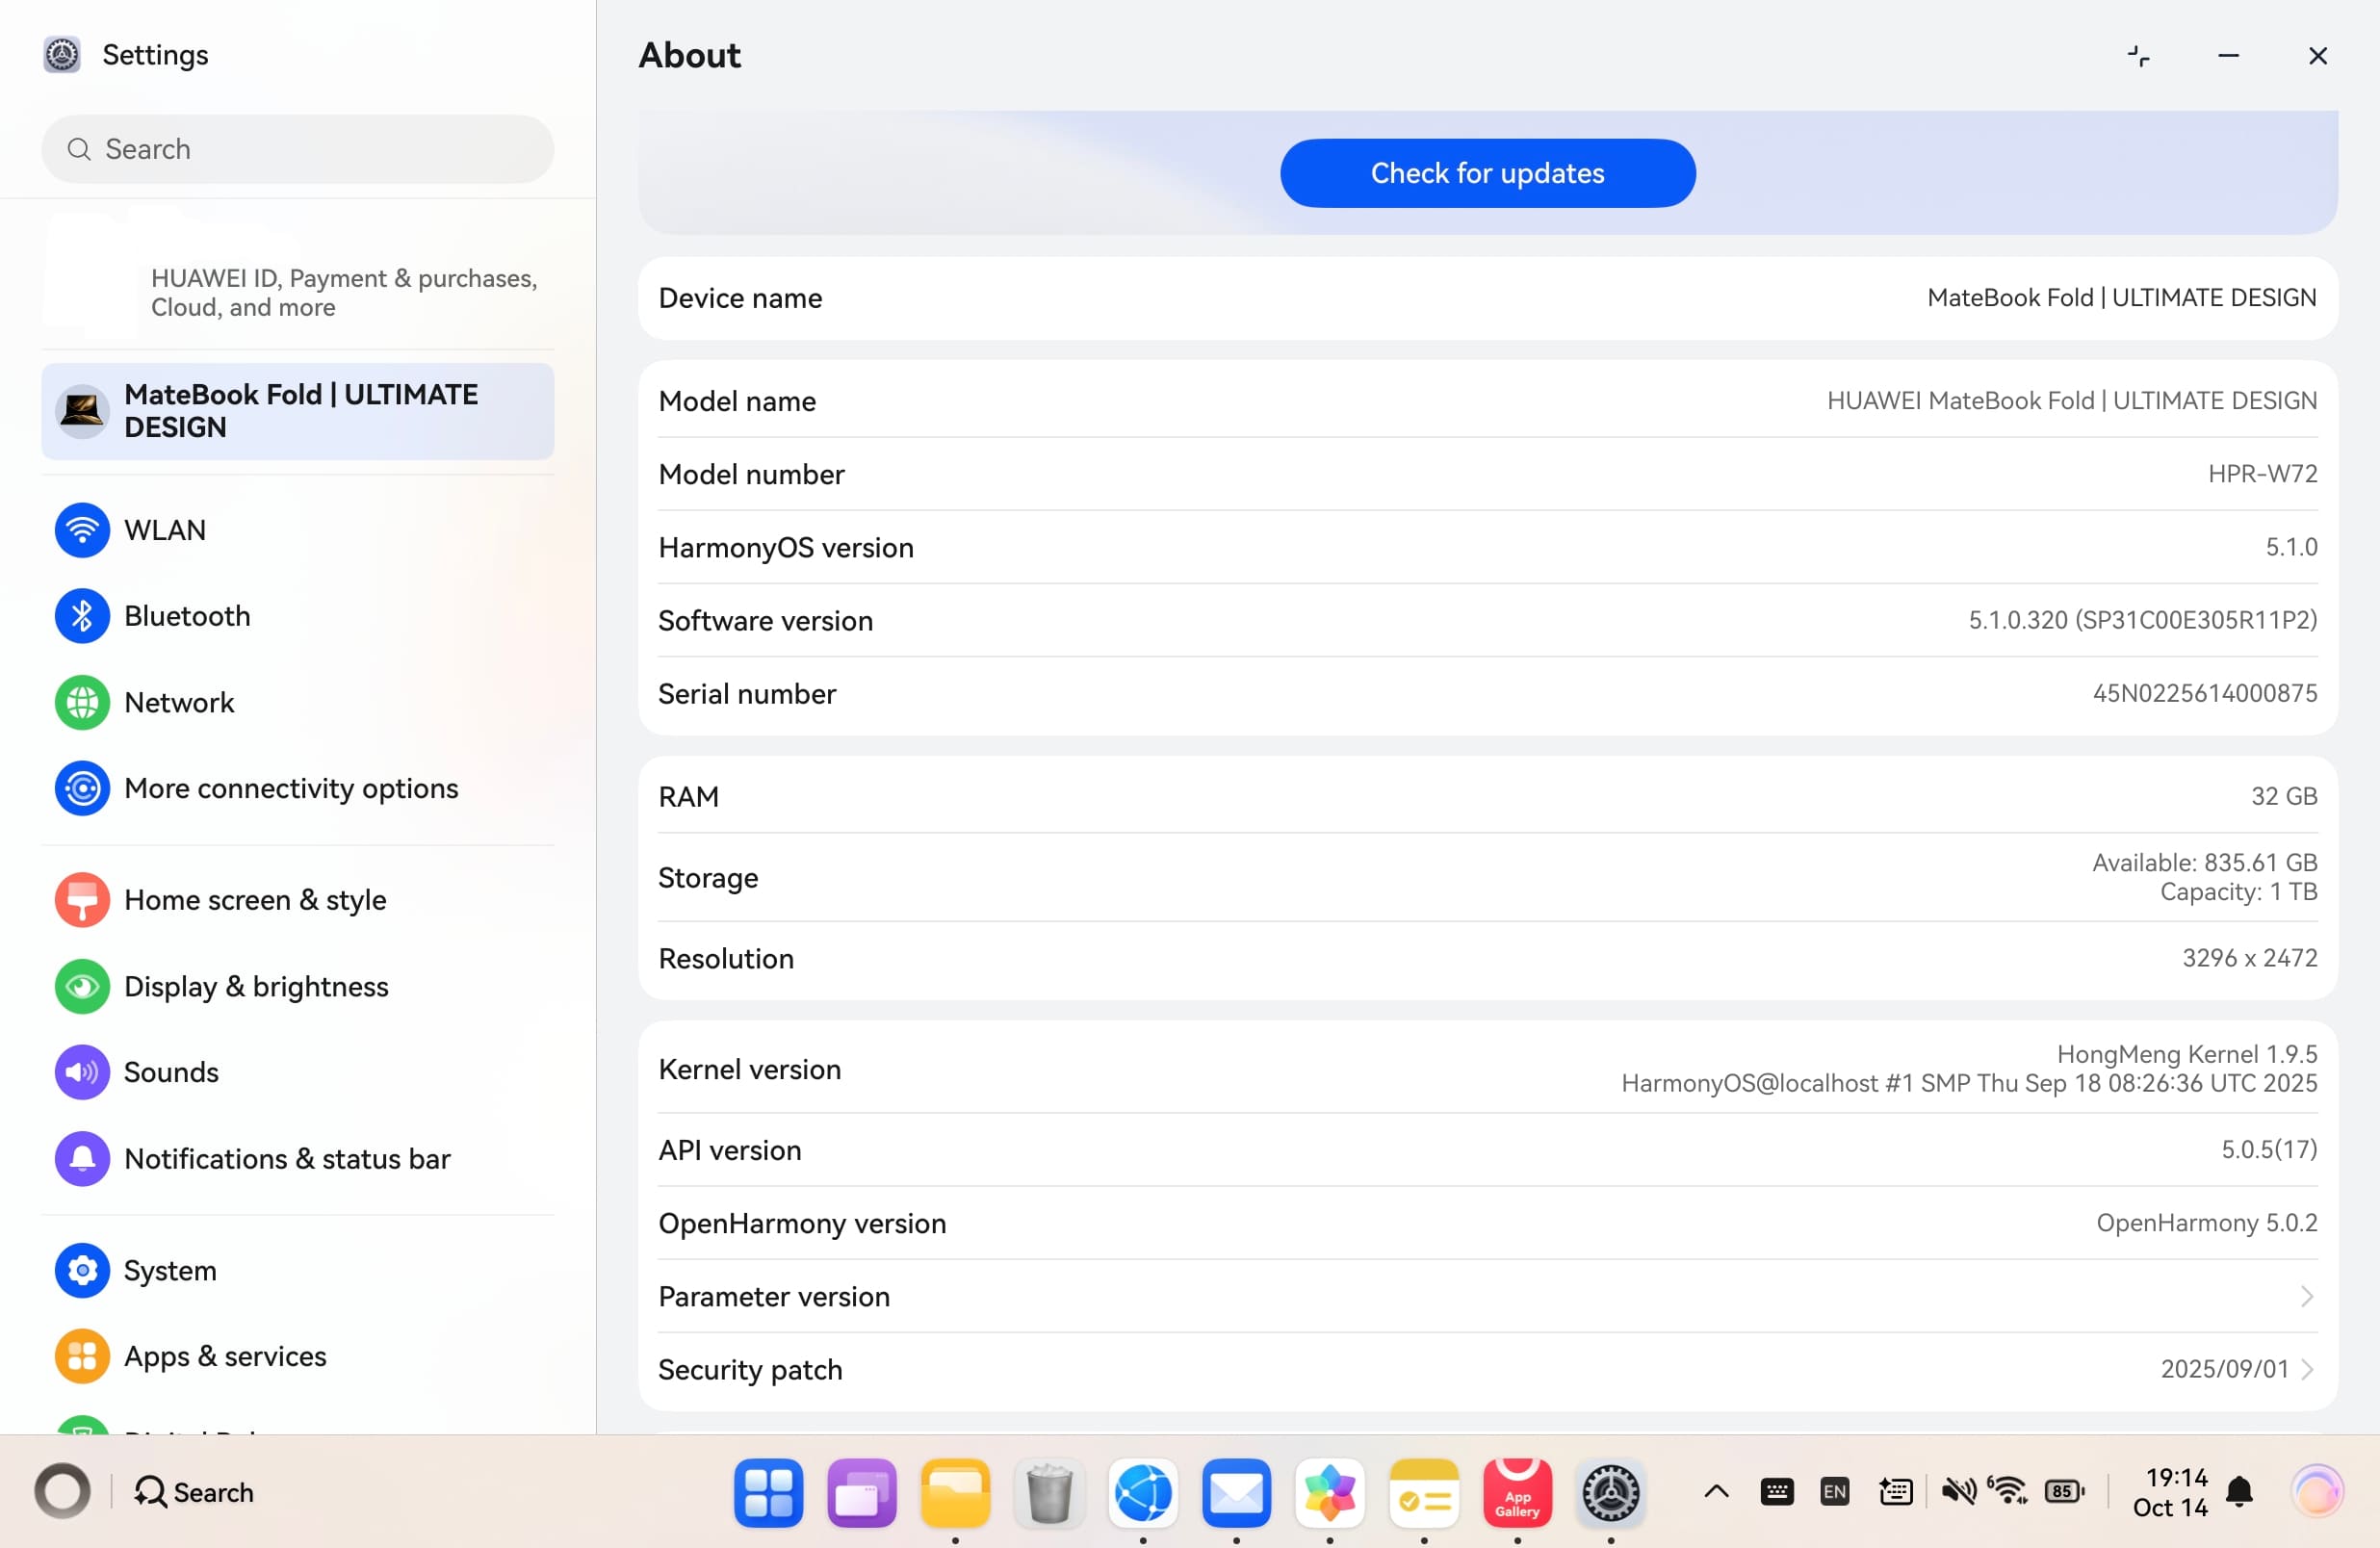The width and height of the screenshot is (2380, 1548).
Task: Open Notifications & status bar settings
Action: [286, 1158]
